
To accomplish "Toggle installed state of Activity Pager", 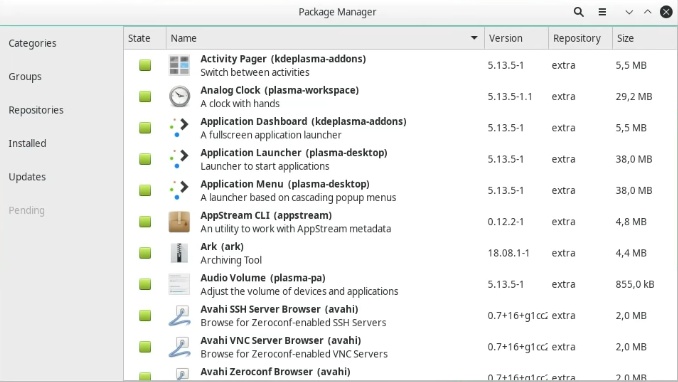I will coord(145,65).
